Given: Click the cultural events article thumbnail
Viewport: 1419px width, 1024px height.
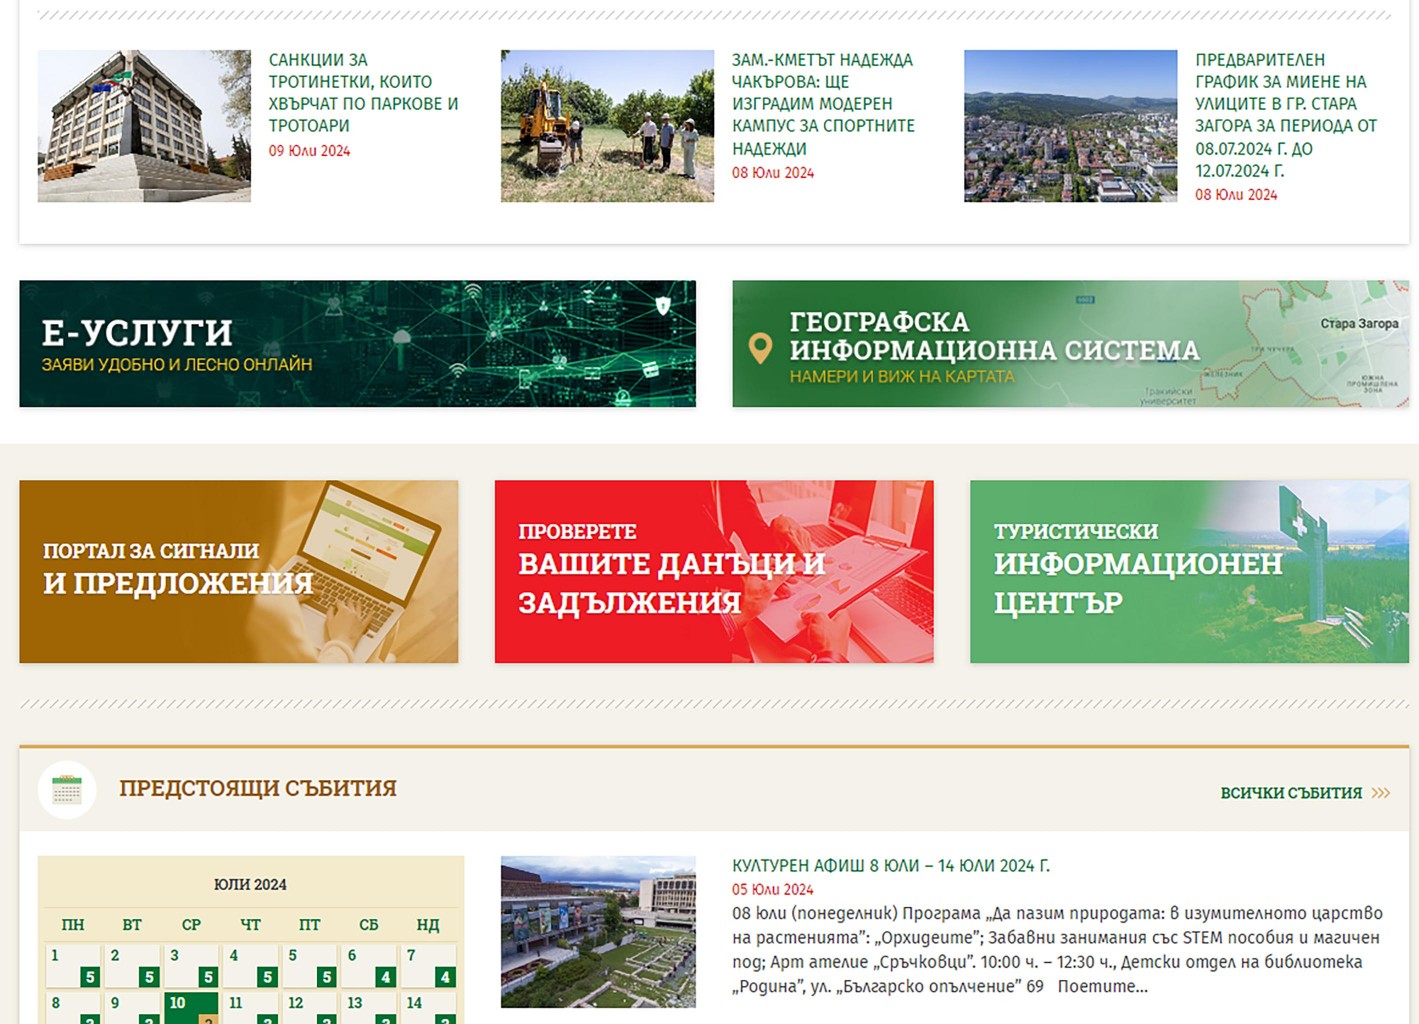Looking at the screenshot, I should pyautogui.click(x=598, y=931).
